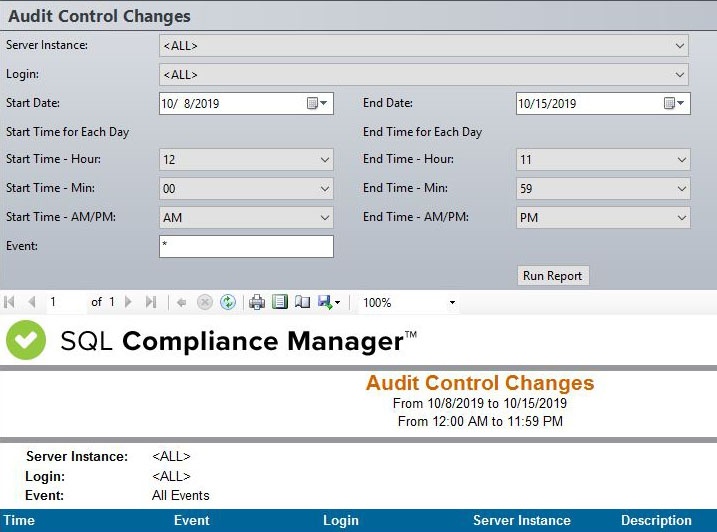Viewport: 717px width, 532px height.
Task: Toggle the Print Layout view icon
Action: click(280, 302)
